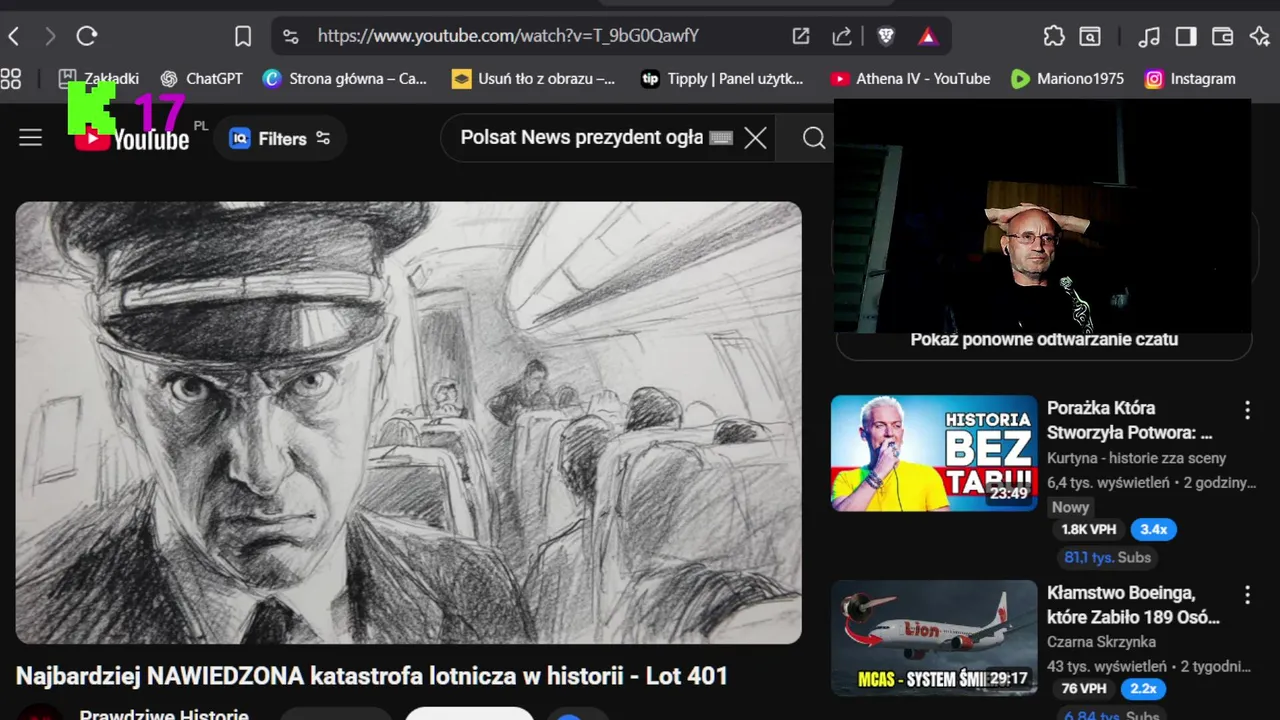Screen dimensions: 1280x720
Task: Go to YouTube home via logo
Action: tap(132, 138)
